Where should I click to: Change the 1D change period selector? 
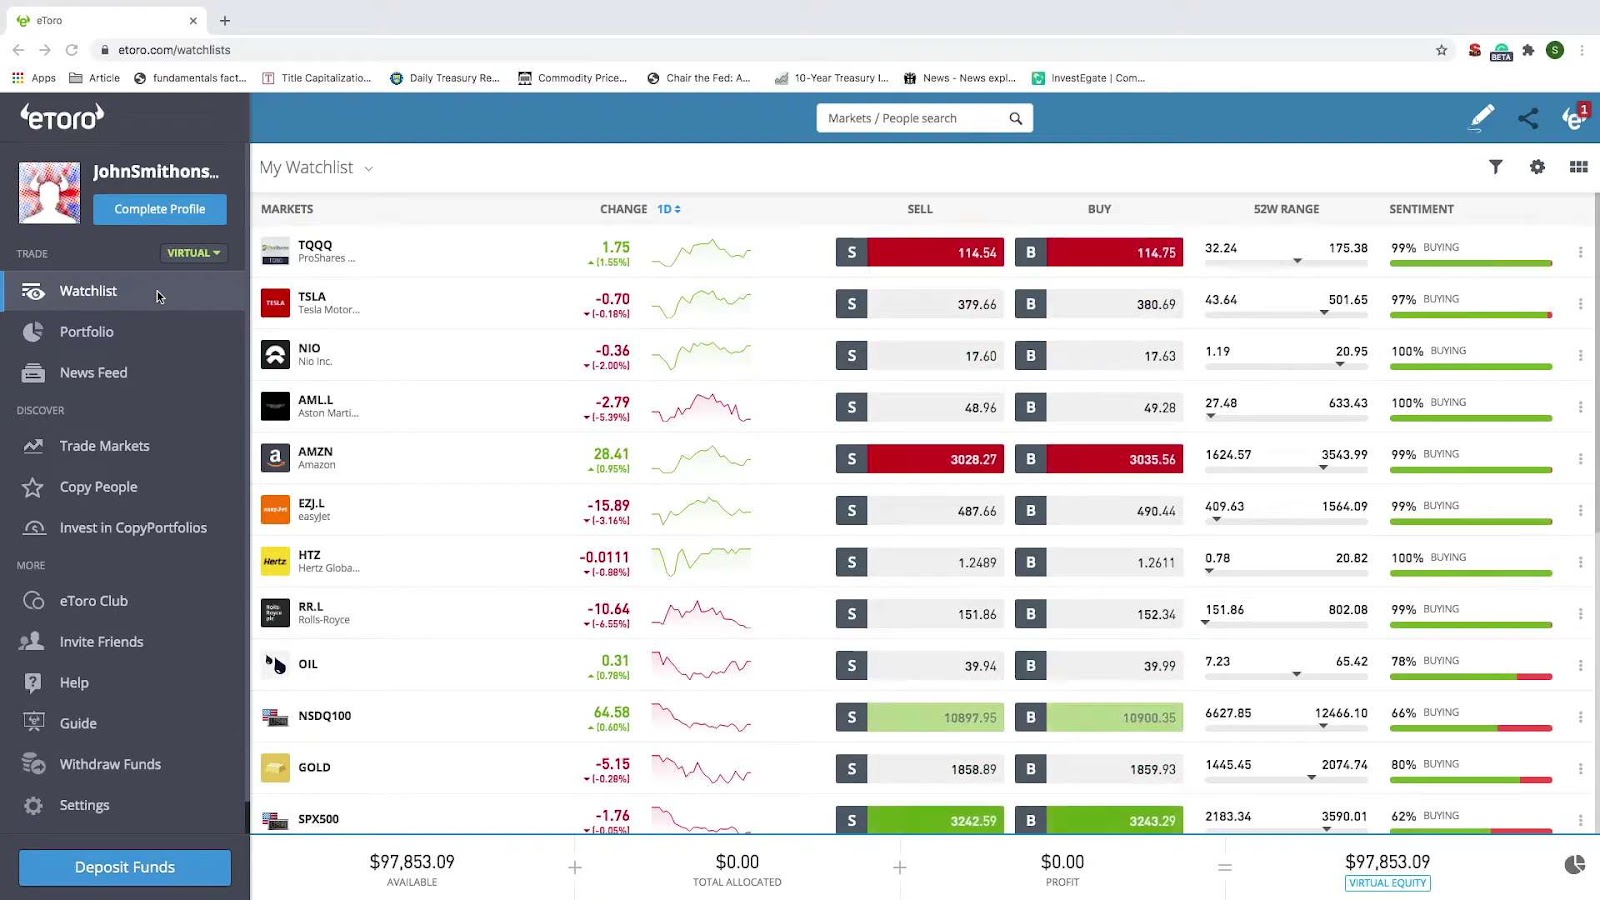pos(668,209)
